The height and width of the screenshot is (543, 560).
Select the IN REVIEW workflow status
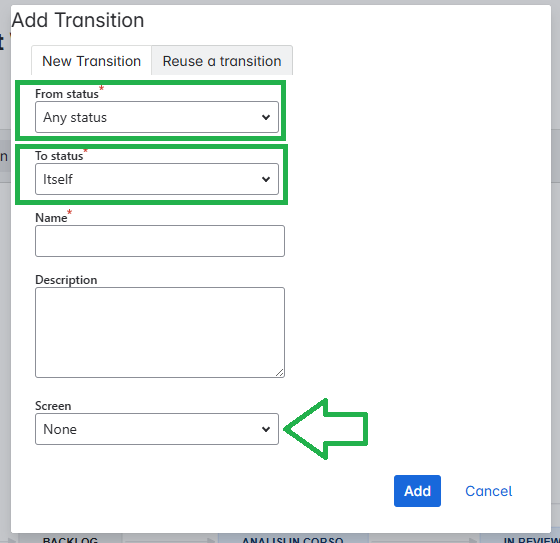coord(529,539)
